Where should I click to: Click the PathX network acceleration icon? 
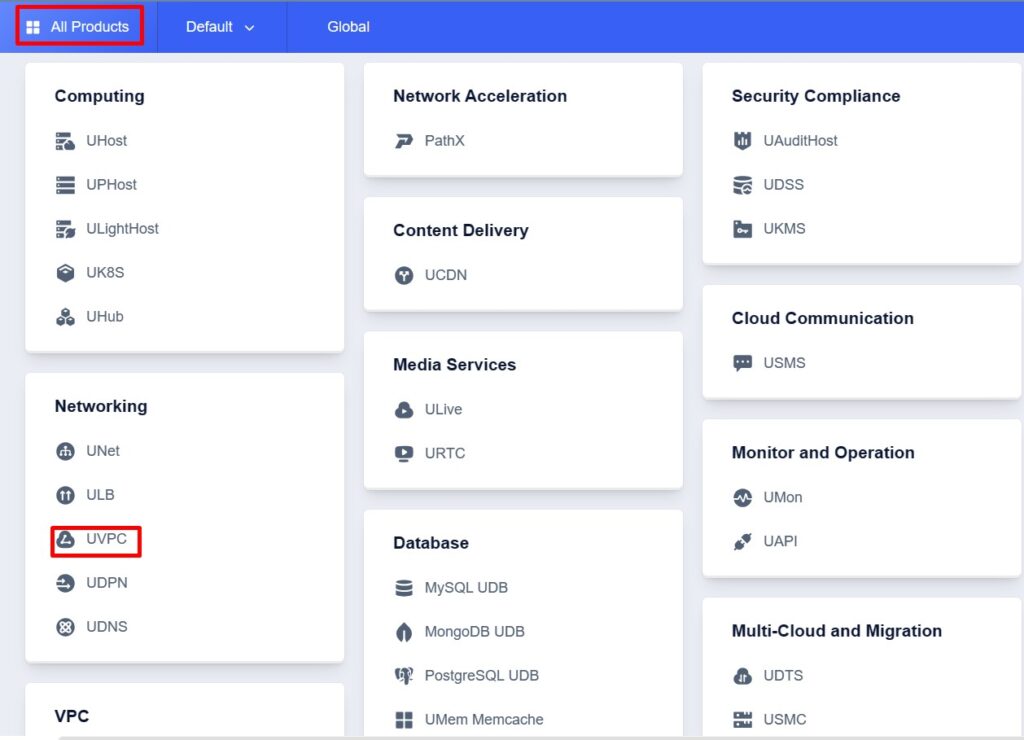coord(403,140)
